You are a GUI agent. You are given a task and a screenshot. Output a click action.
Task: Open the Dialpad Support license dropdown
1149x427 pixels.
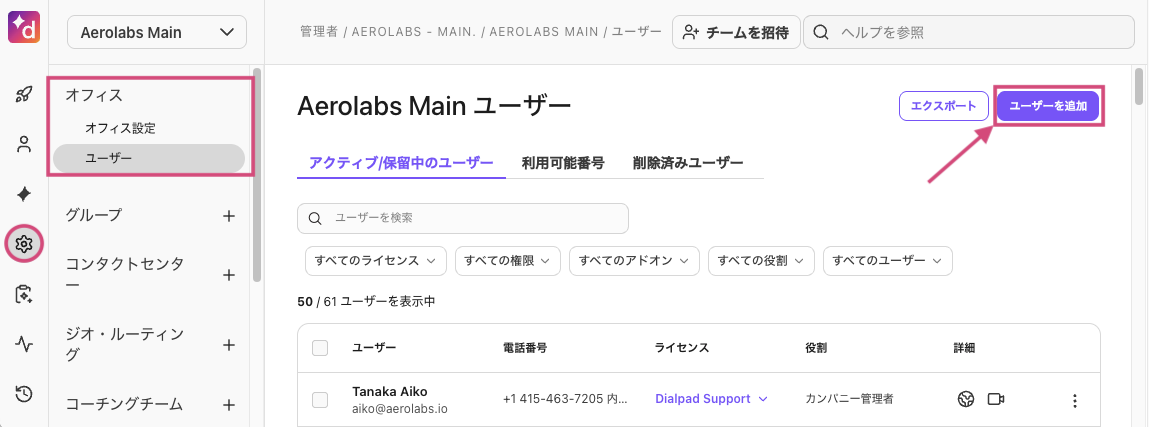point(711,399)
